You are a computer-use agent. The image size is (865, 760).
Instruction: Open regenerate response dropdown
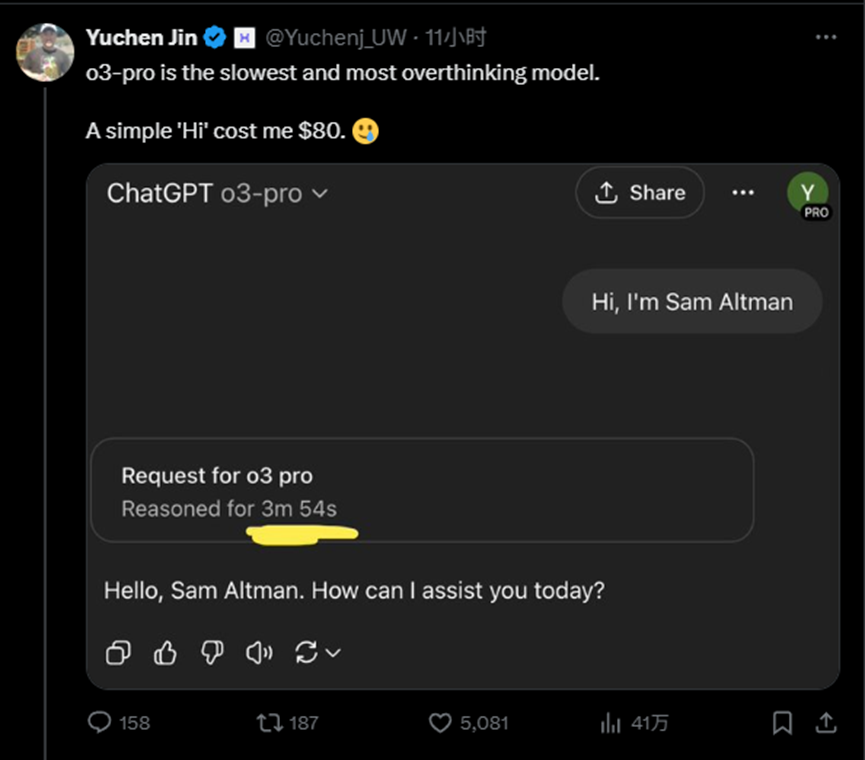(318, 653)
